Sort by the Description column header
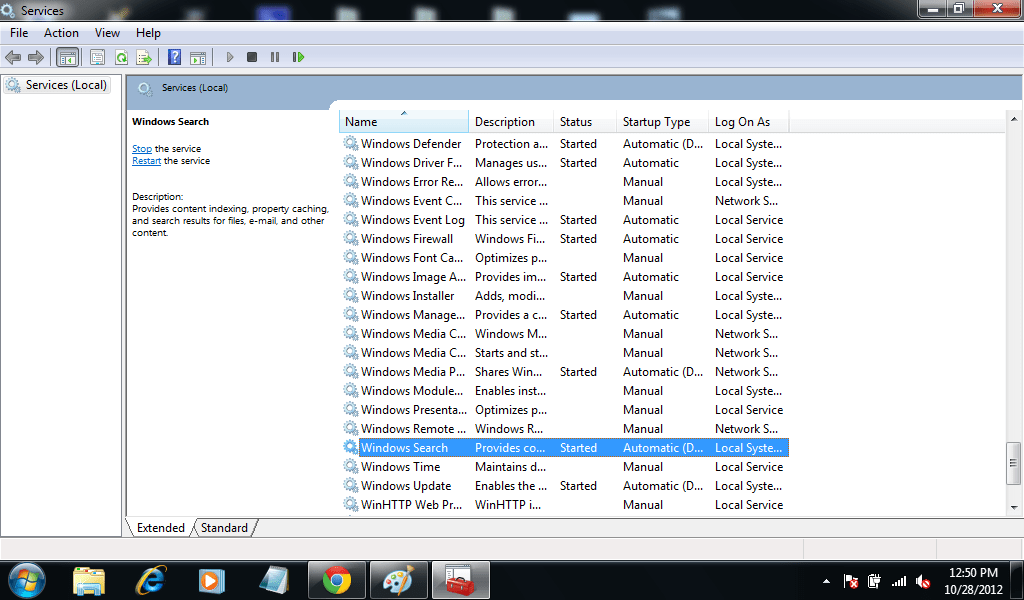 click(x=511, y=121)
